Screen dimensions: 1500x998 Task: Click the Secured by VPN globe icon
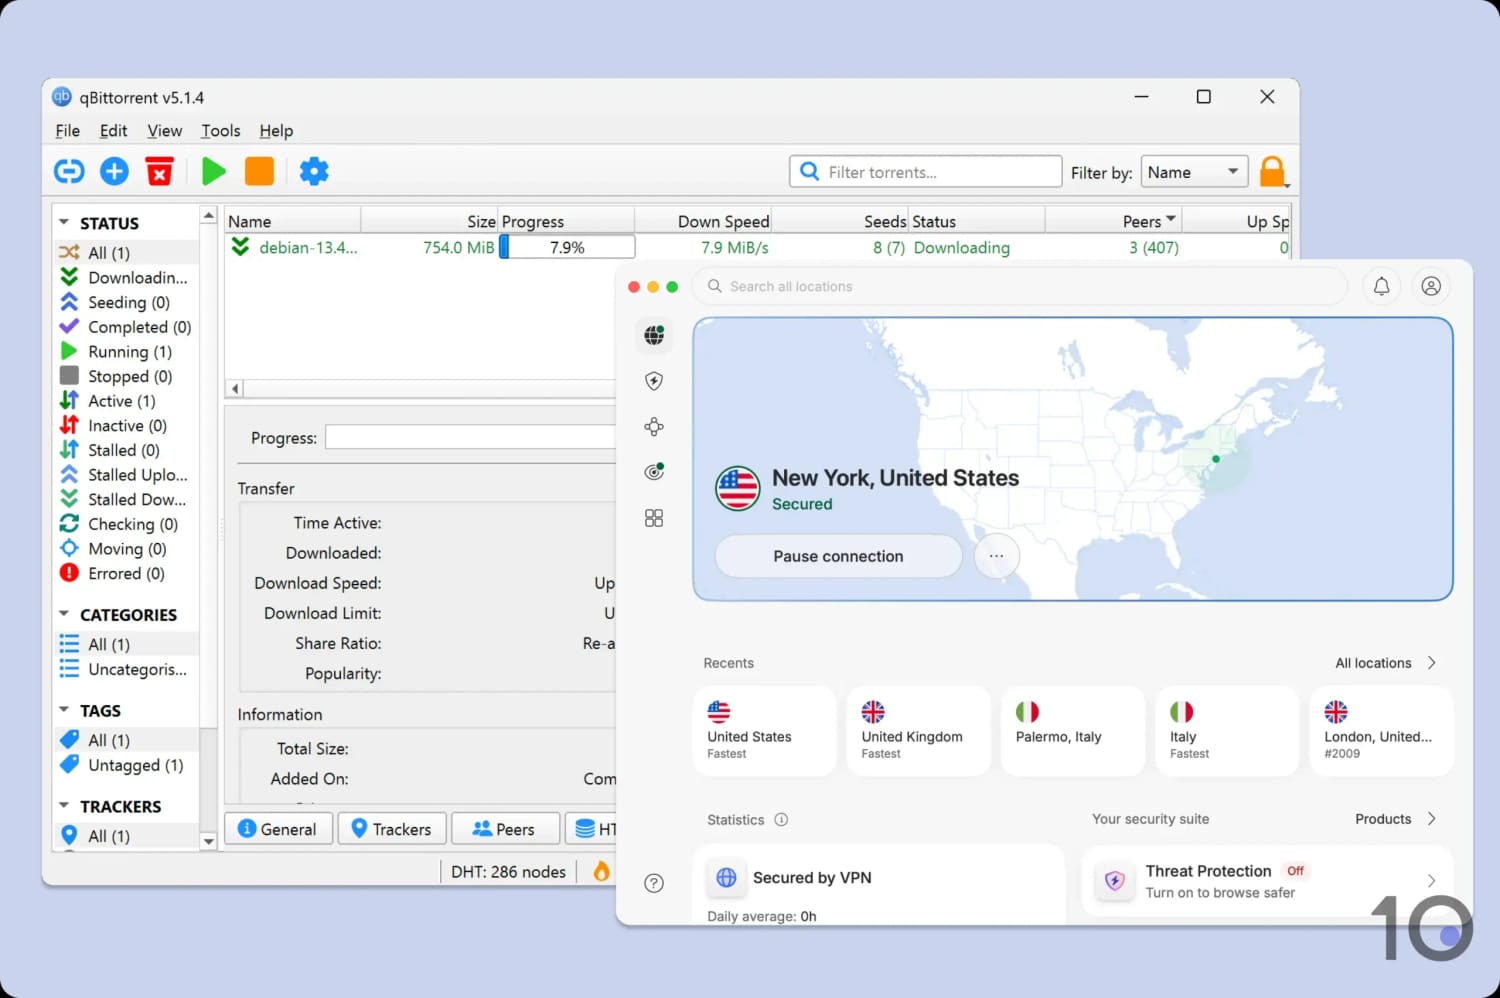point(727,877)
